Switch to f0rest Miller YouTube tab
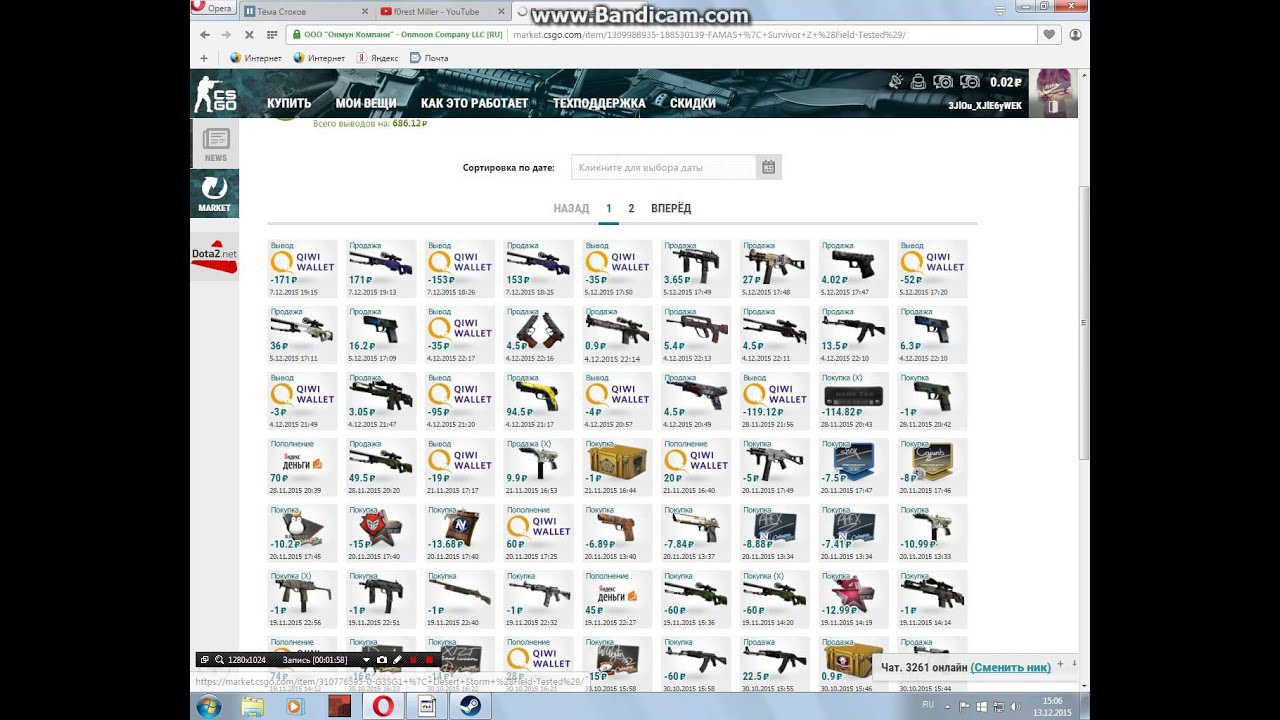This screenshot has height=720, width=1280. click(x=438, y=11)
